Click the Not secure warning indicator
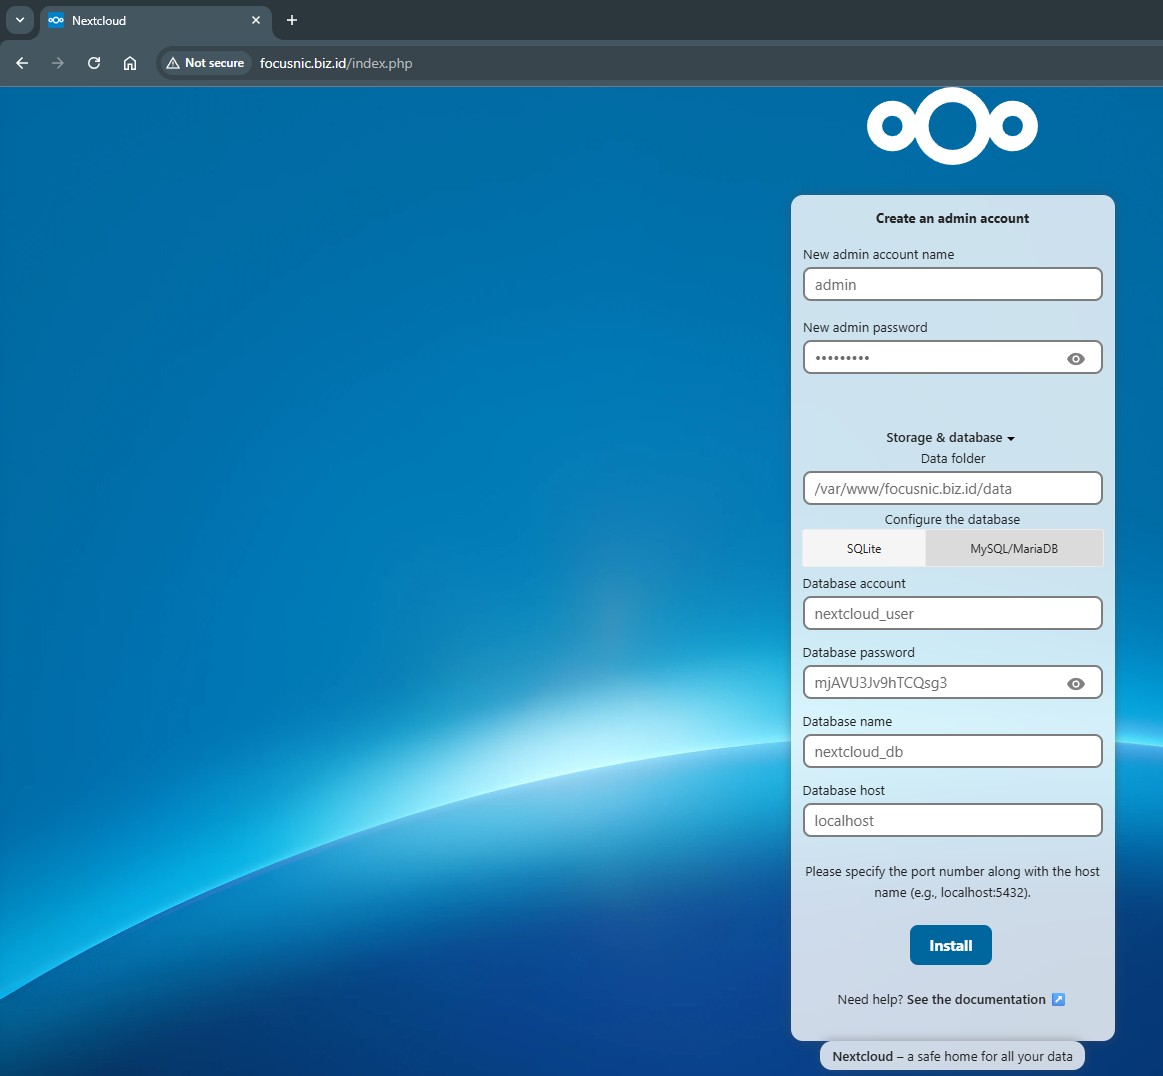The width and height of the screenshot is (1163, 1076). (x=205, y=63)
